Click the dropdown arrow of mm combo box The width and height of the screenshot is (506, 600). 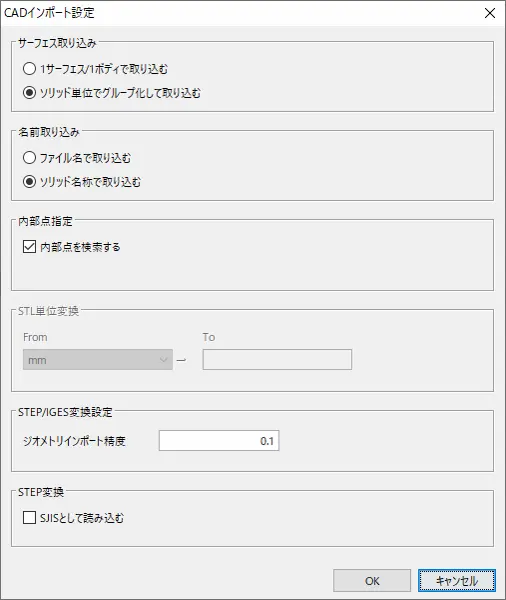[164, 360]
